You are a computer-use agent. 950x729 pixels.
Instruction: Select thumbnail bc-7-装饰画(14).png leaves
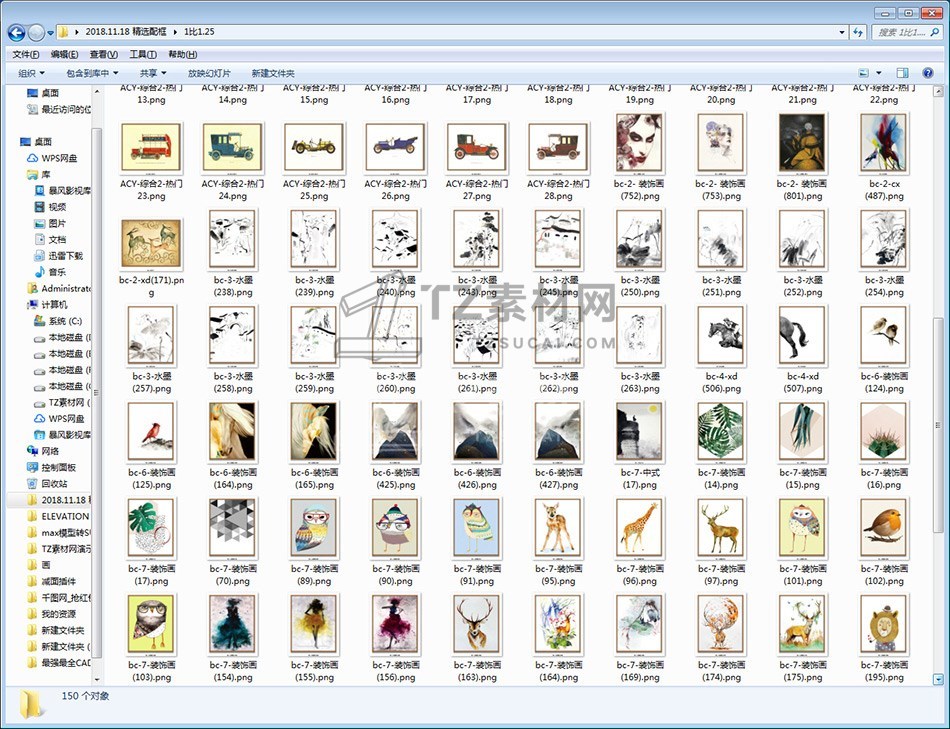tap(721, 431)
